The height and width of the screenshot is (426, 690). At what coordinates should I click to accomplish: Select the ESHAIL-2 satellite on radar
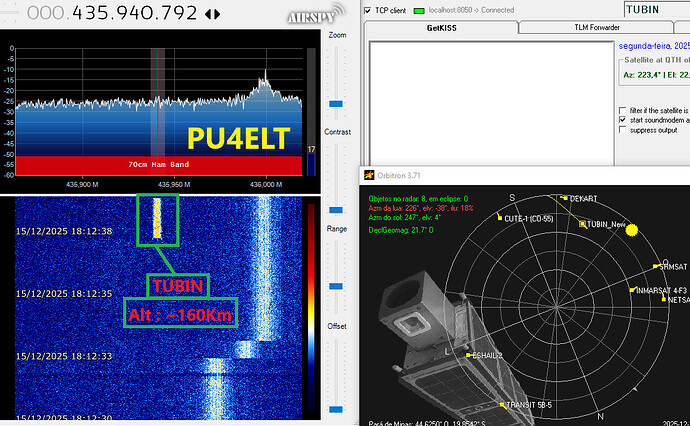(469, 354)
